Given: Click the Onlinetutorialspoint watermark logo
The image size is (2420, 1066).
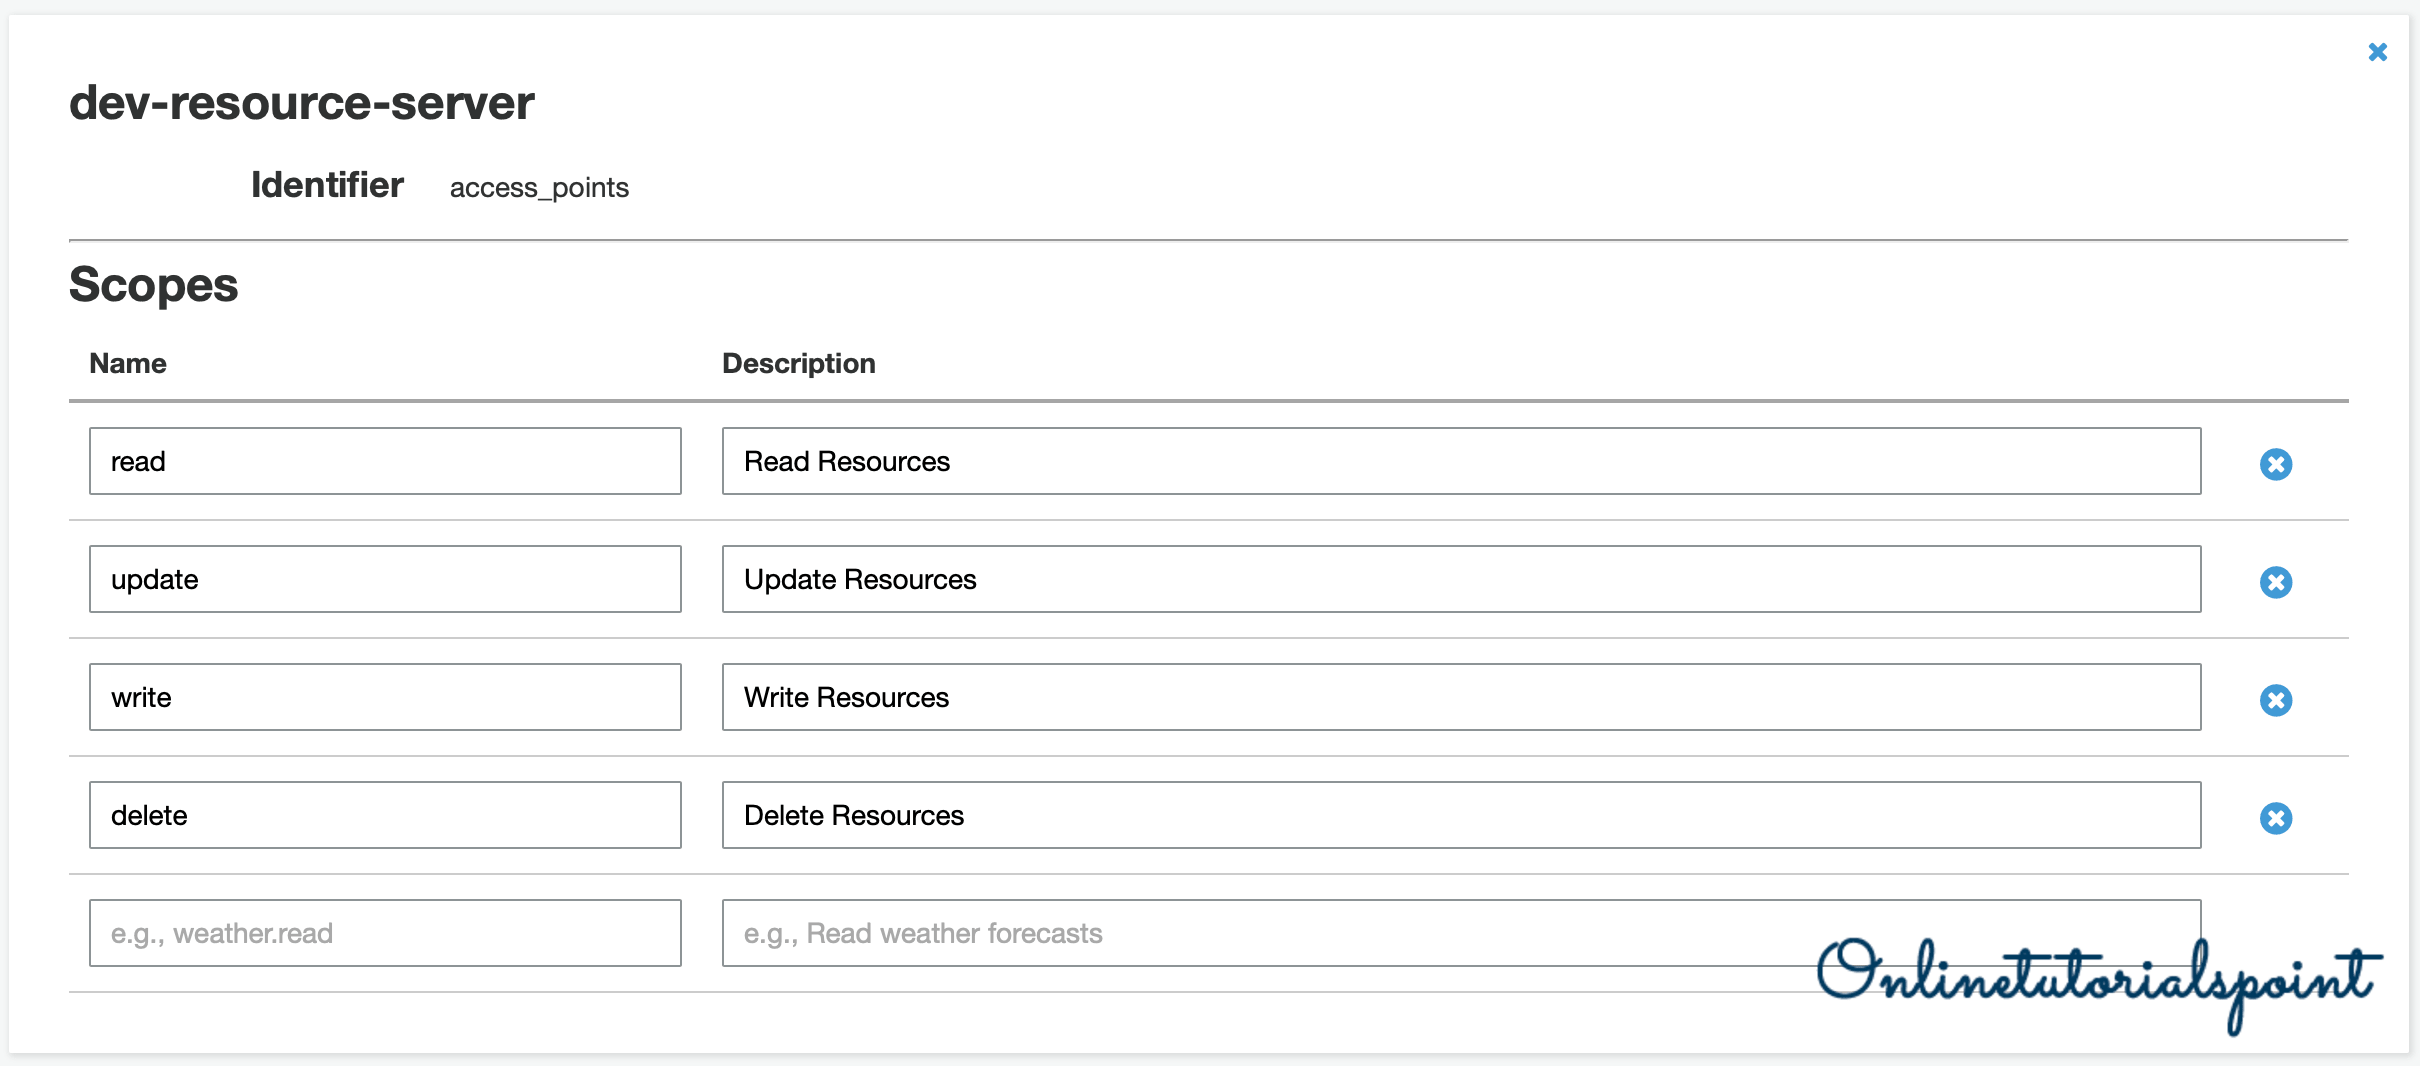Looking at the screenshot, I should click(x=2098, y=978).
